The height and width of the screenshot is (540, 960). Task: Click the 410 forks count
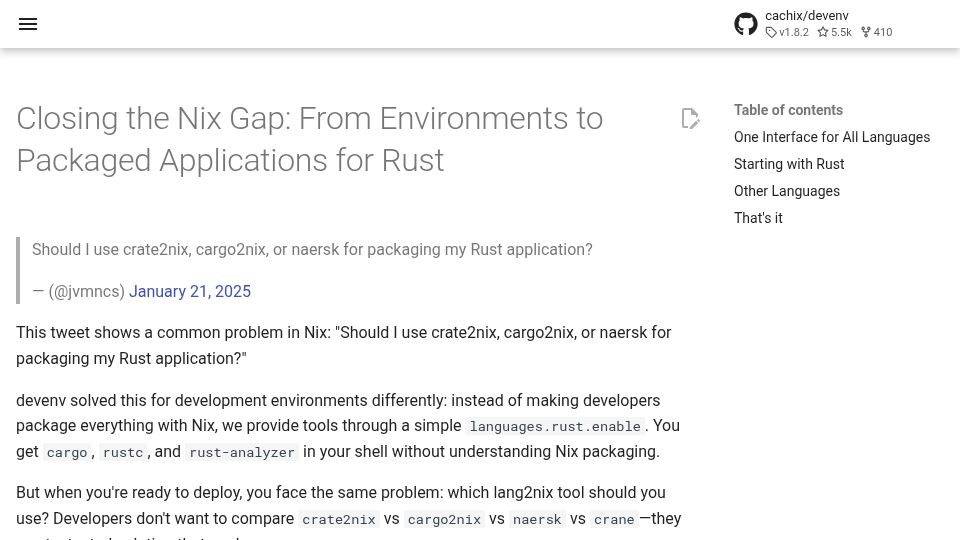tap(877, 32)
